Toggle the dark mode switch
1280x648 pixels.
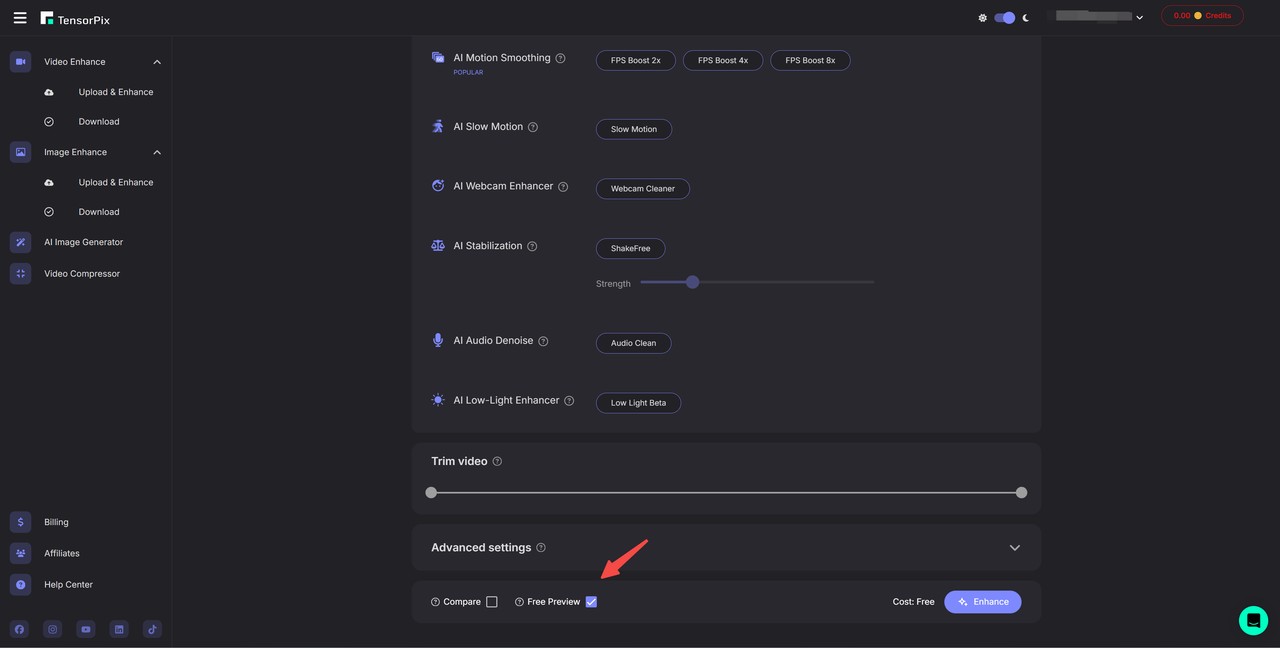coord(1004,18)
